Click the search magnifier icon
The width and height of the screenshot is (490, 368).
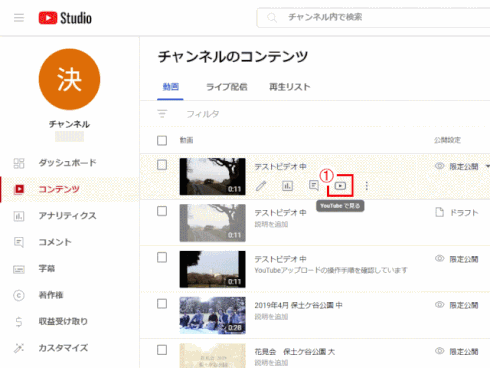point(272,18)
